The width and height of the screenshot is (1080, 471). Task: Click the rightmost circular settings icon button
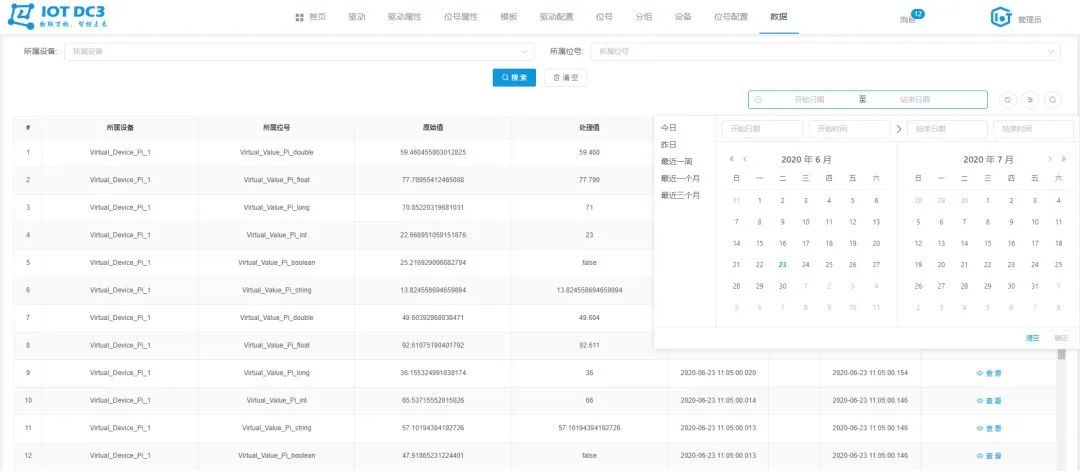[x=1053, y=100]
